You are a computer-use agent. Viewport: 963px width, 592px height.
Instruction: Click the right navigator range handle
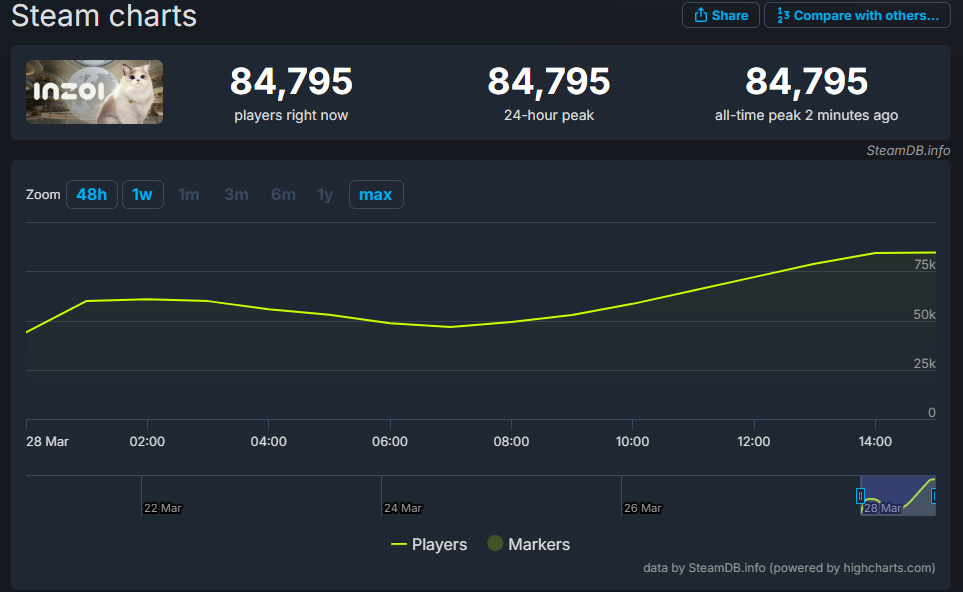(x=933, y=496)
